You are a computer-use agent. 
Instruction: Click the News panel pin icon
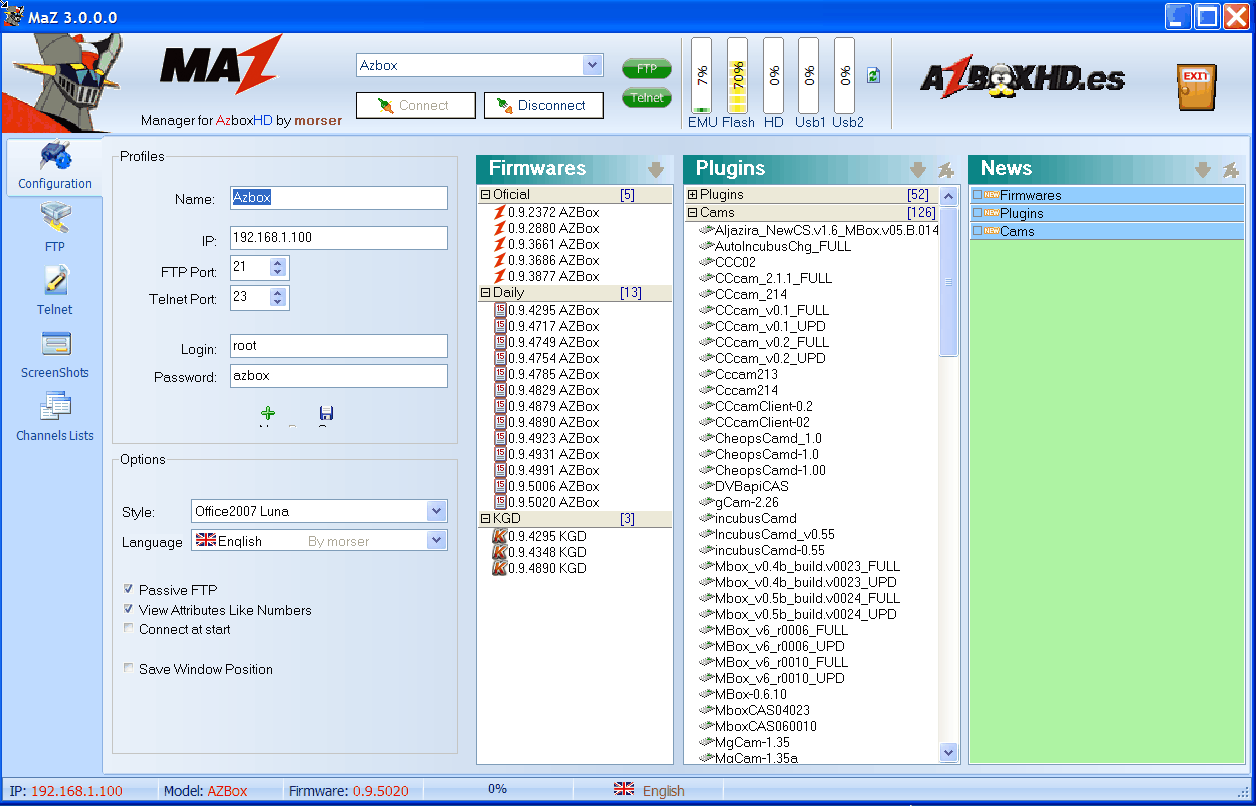pos(1230,169)
